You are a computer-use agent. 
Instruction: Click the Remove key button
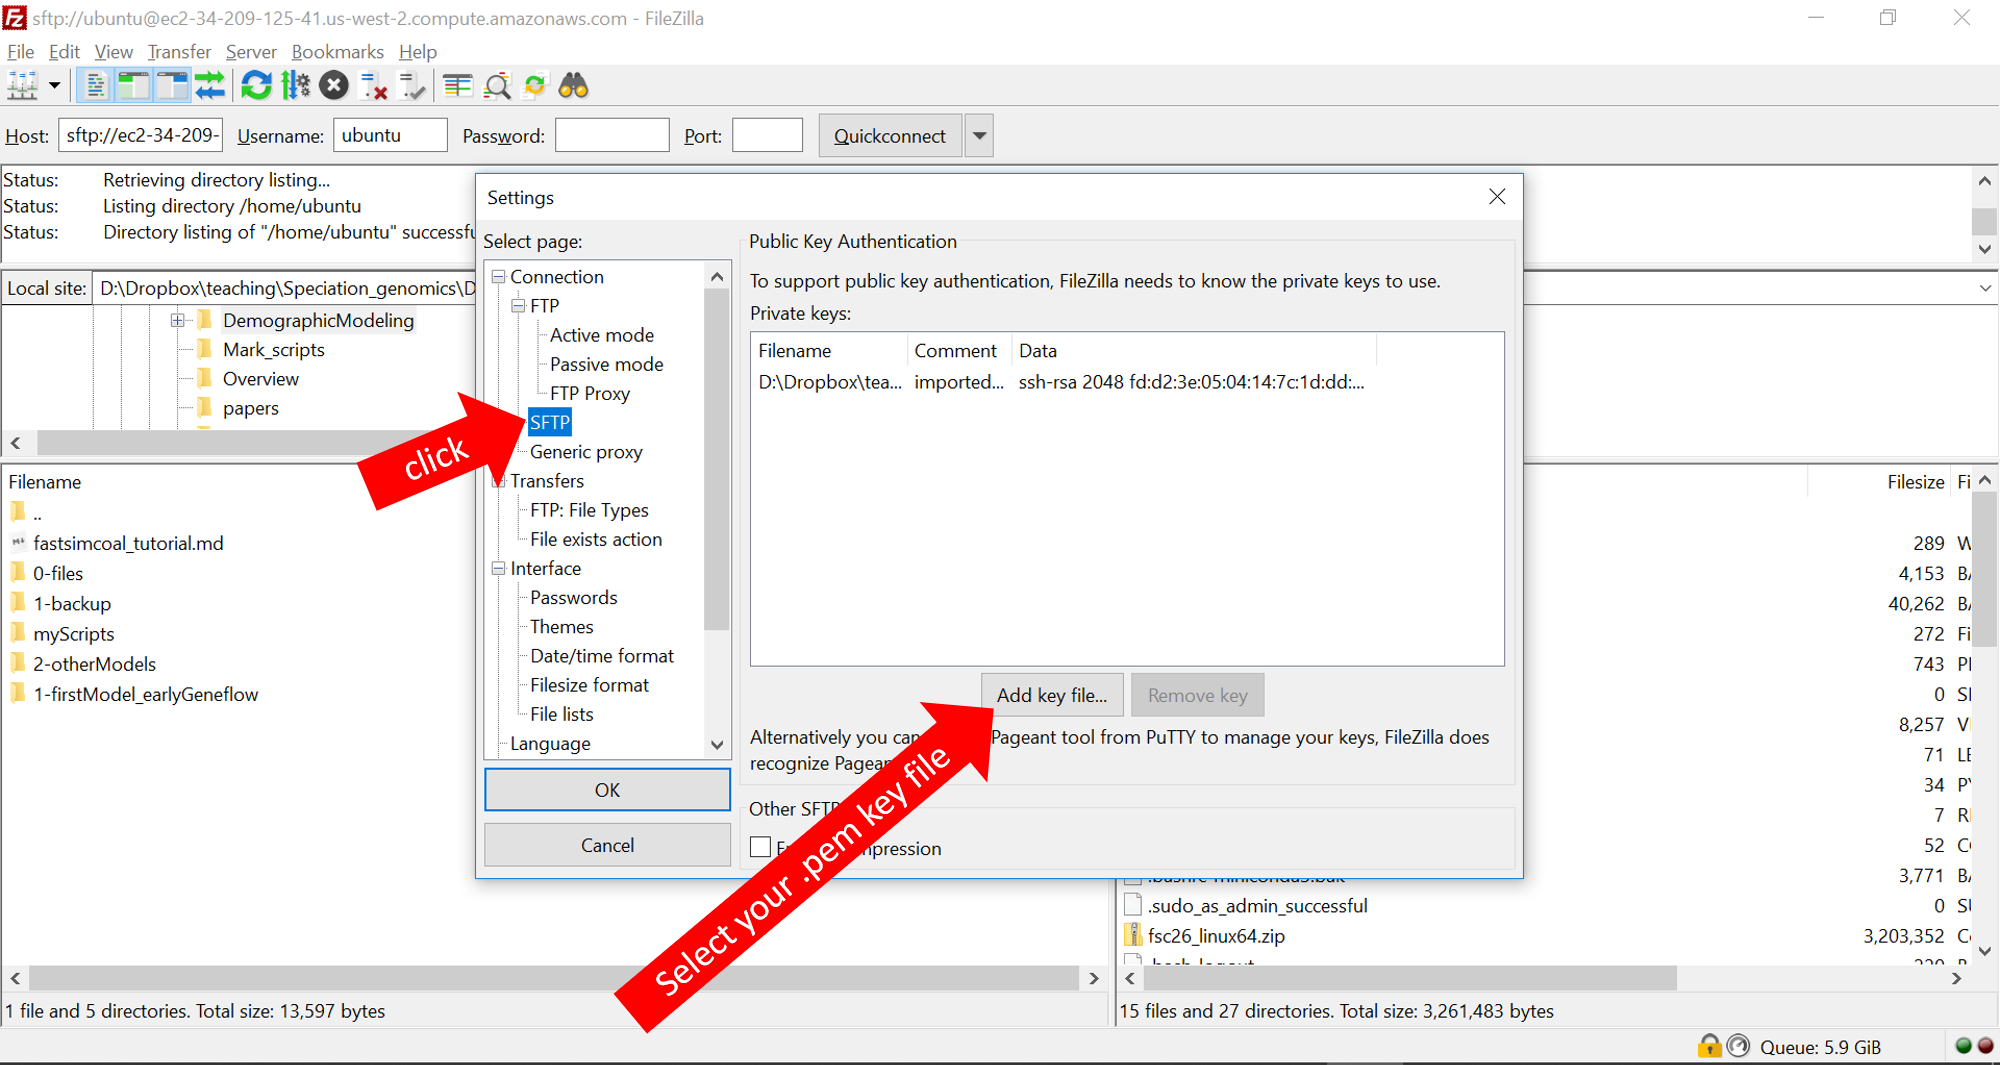tap(1197, 695)
